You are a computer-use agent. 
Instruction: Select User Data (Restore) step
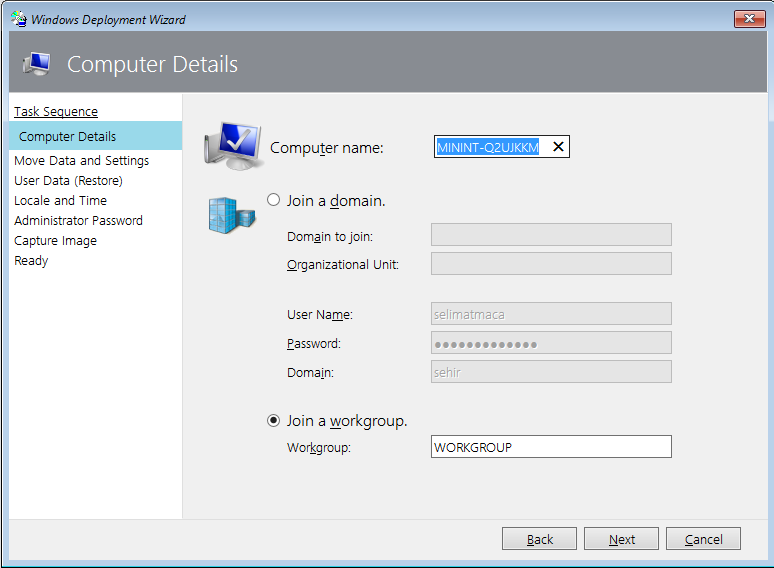[68, 180]
